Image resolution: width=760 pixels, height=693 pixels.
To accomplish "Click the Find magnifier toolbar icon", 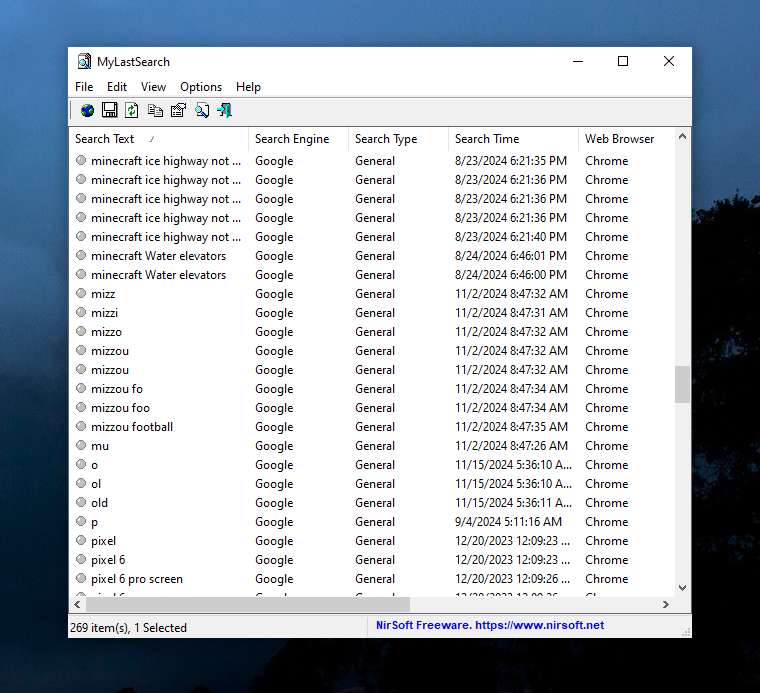I will pyautogui.click(x=202, y=110).
